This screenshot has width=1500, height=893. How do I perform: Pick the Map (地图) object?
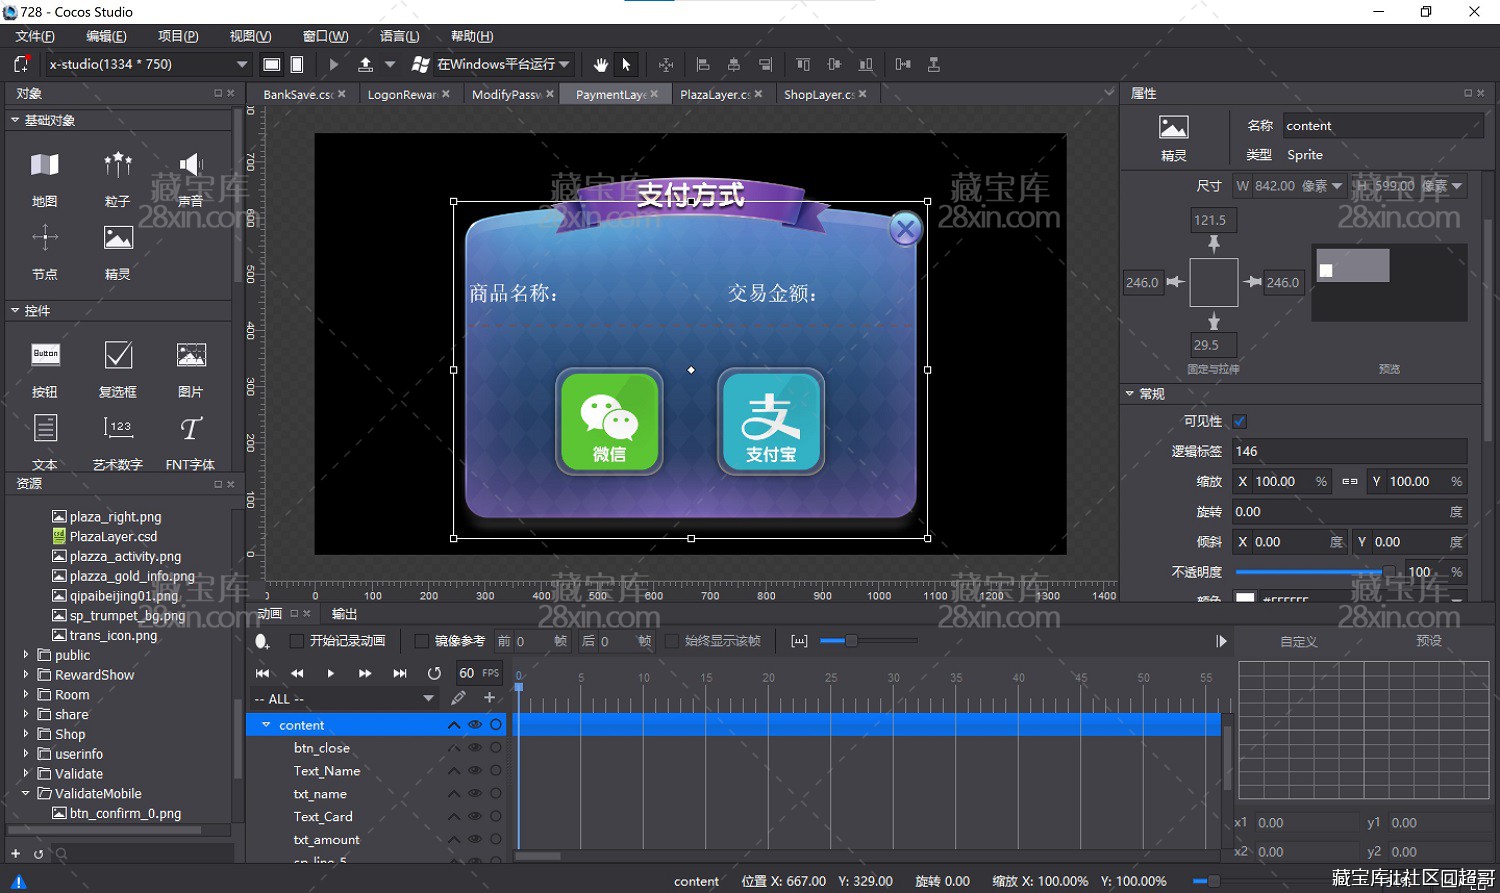click(45, 179)
